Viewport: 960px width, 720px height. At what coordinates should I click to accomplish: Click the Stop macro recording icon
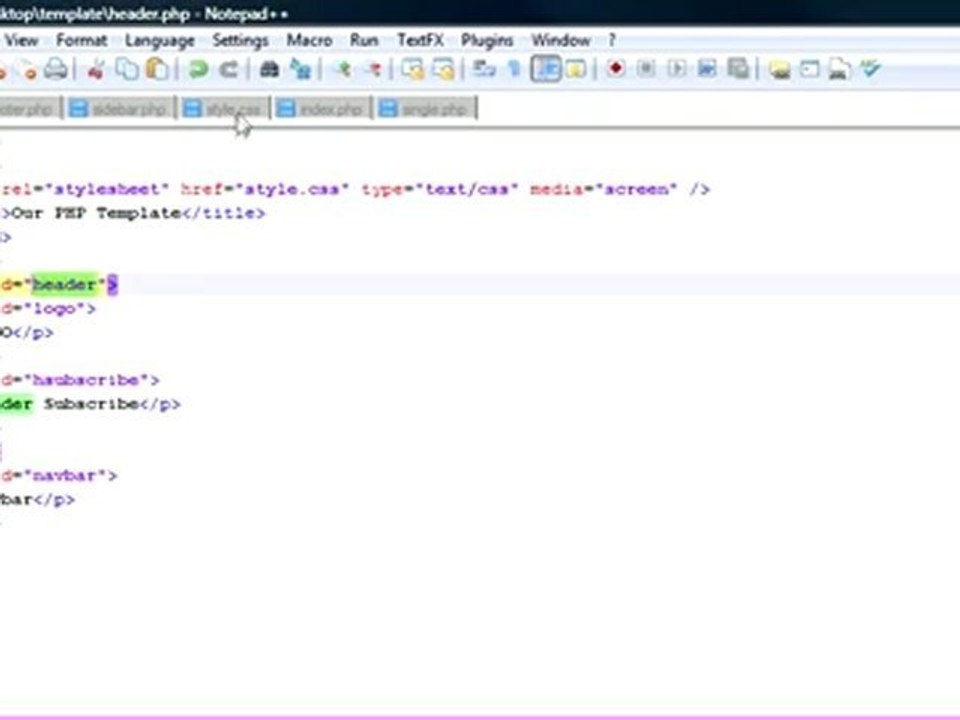(646, 69)
